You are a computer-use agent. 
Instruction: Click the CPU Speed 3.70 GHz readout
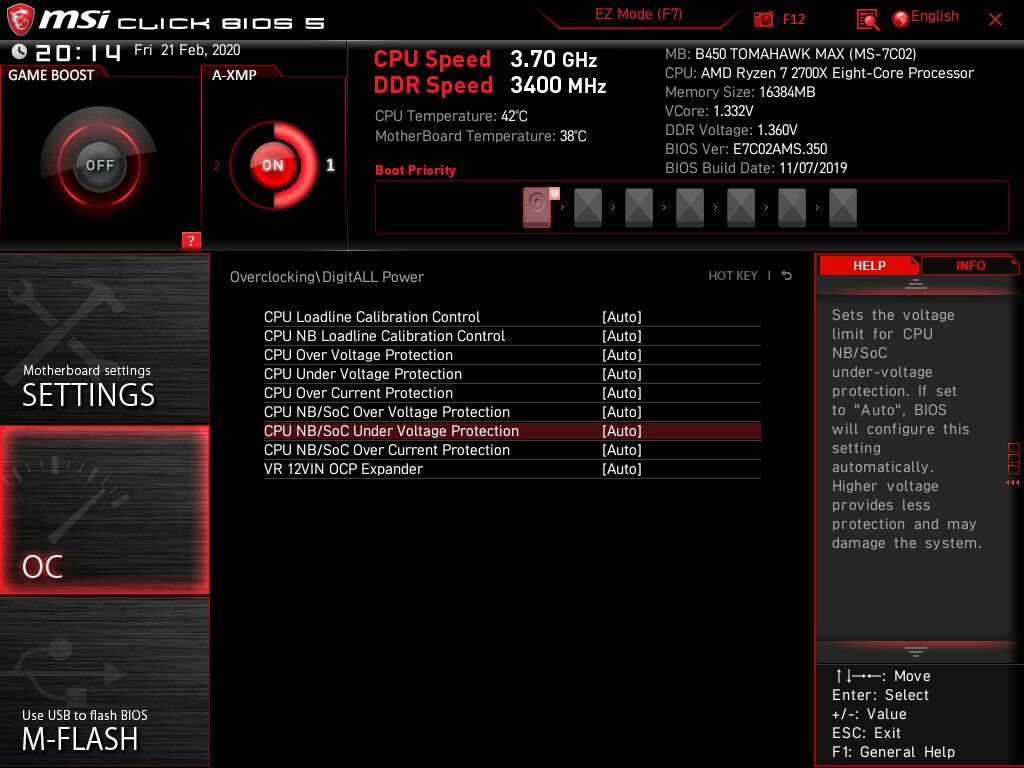[485, 59]
